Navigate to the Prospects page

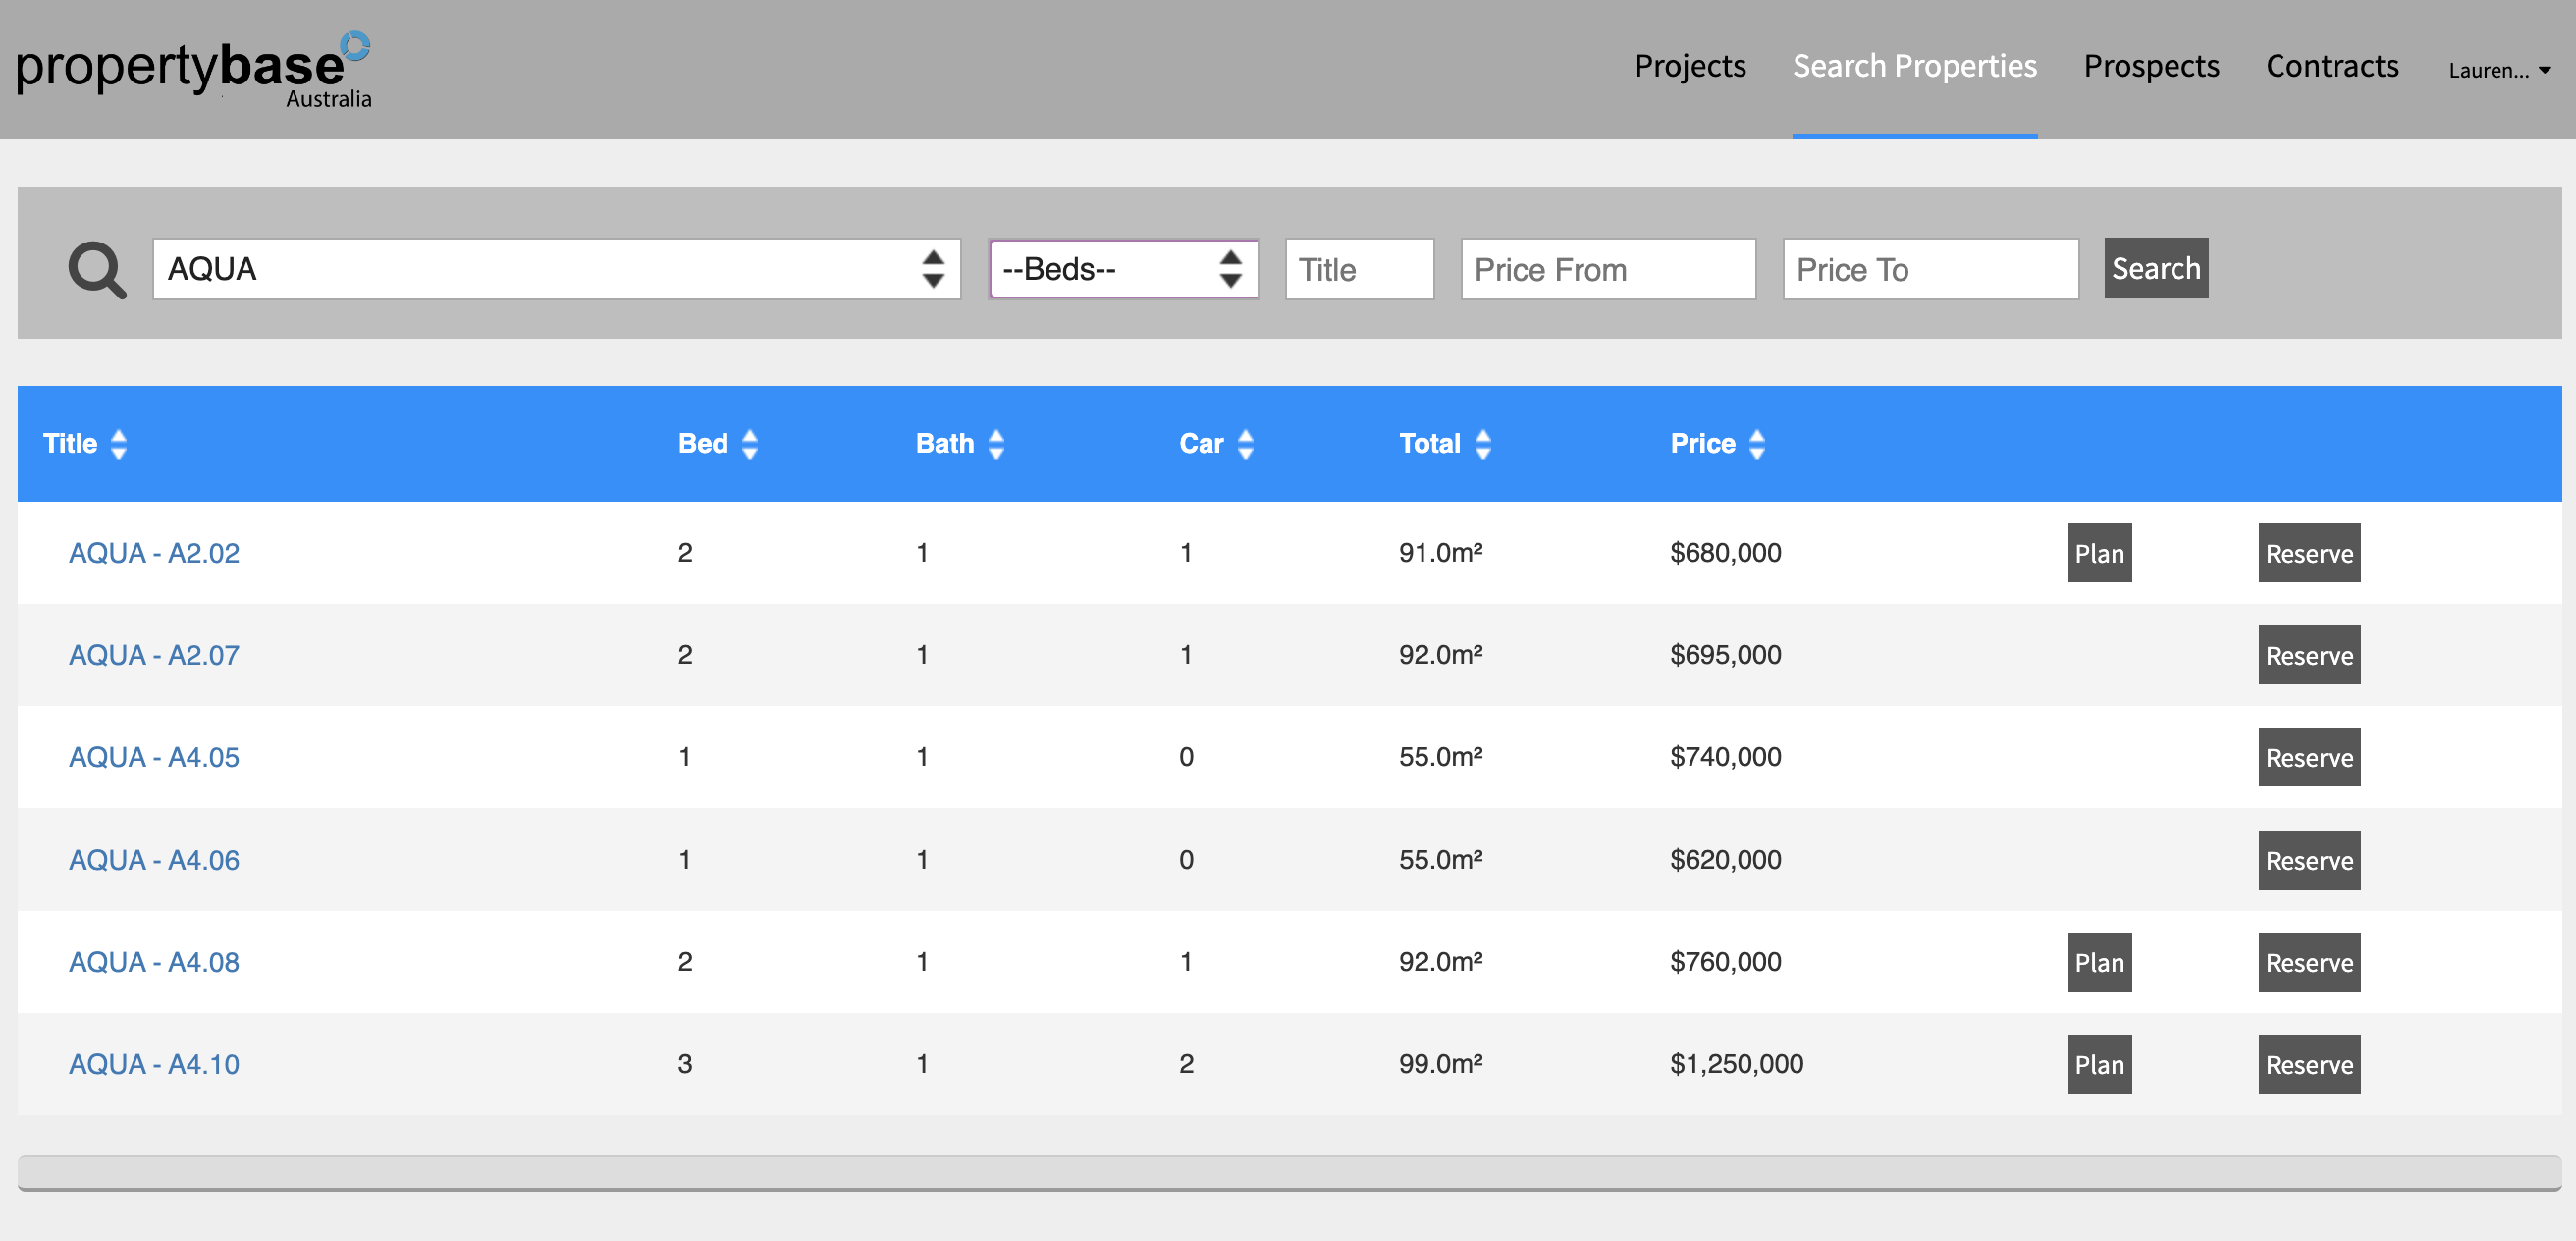click(2151, 66)
